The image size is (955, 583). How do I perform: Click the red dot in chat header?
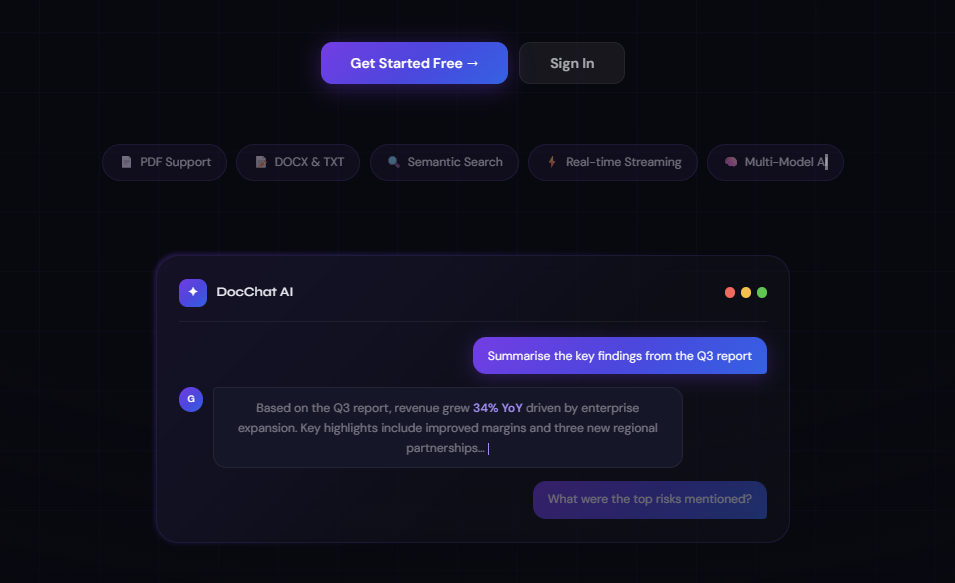point(730,292)
